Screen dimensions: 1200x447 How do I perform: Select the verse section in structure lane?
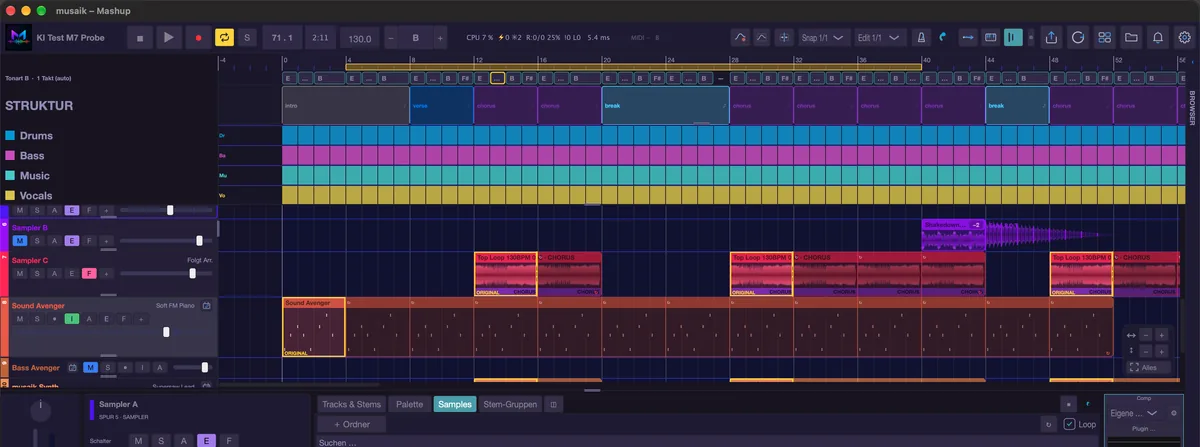tap(441, 105)
